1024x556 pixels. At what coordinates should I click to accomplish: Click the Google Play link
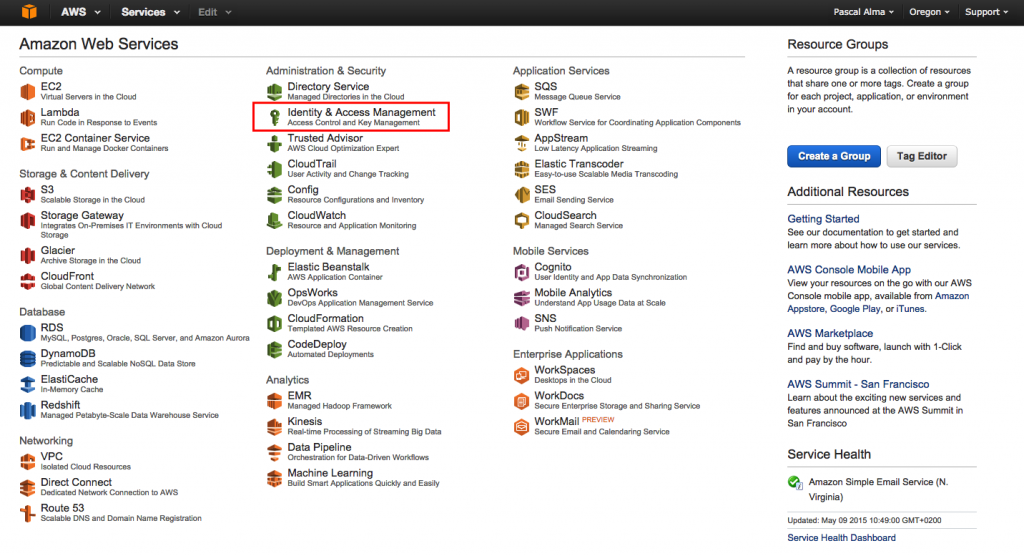point(855,309)
